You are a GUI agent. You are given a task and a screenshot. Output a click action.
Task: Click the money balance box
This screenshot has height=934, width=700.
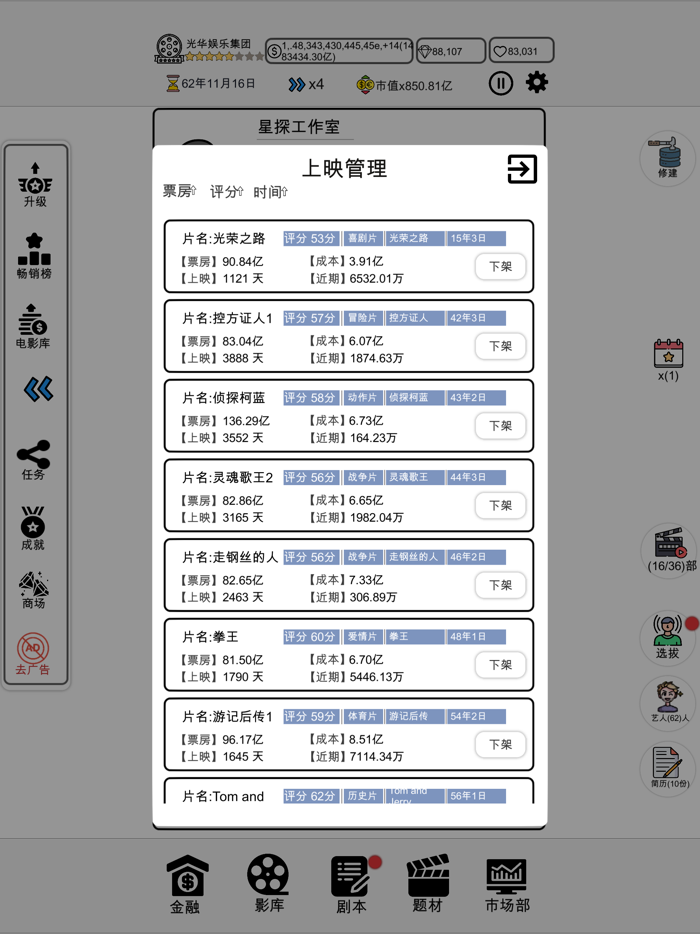(339, 51)
